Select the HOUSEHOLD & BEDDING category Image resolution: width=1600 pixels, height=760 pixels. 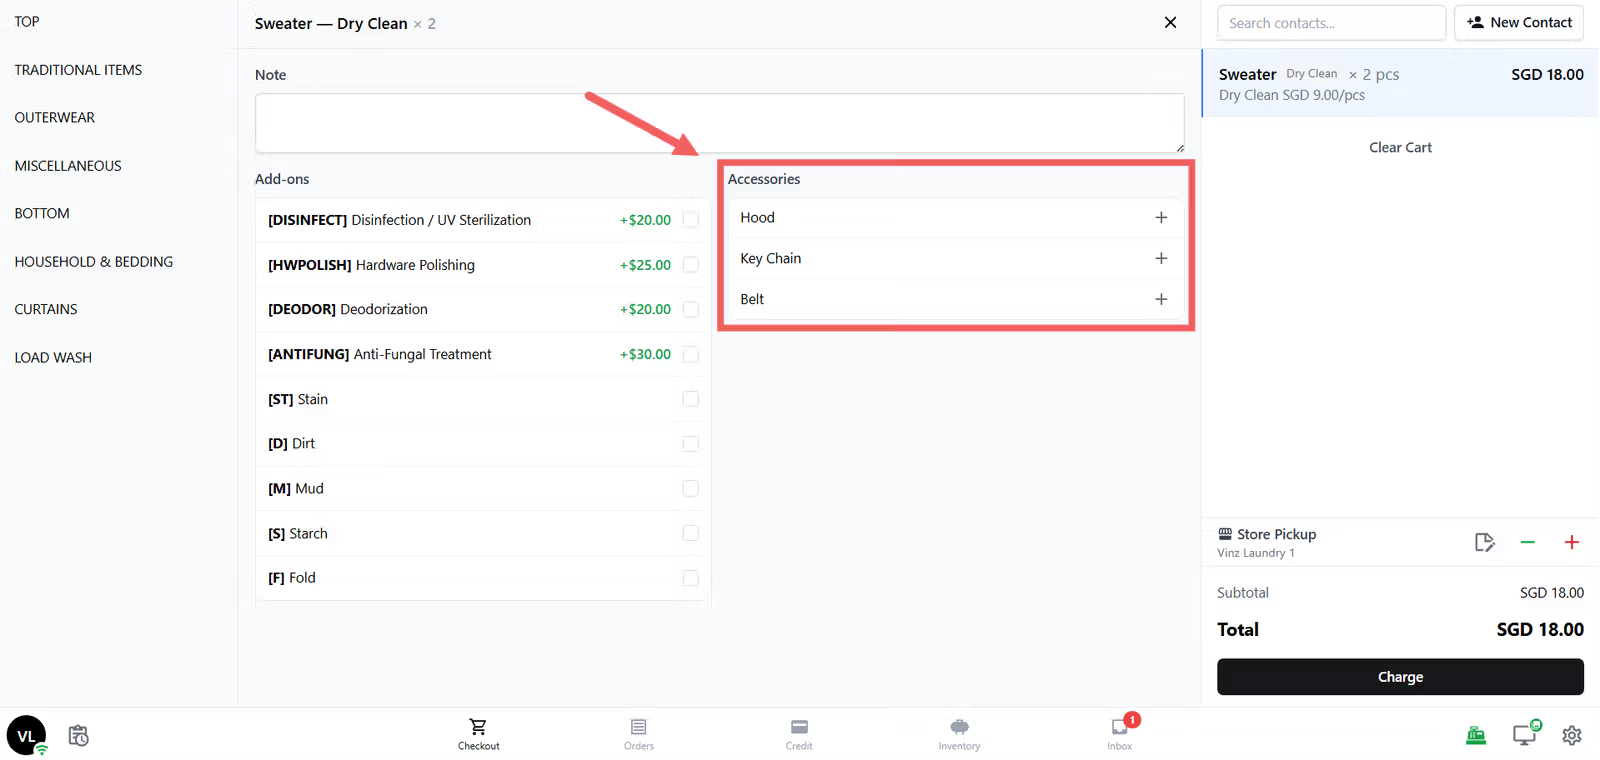[x=94, y=262]
